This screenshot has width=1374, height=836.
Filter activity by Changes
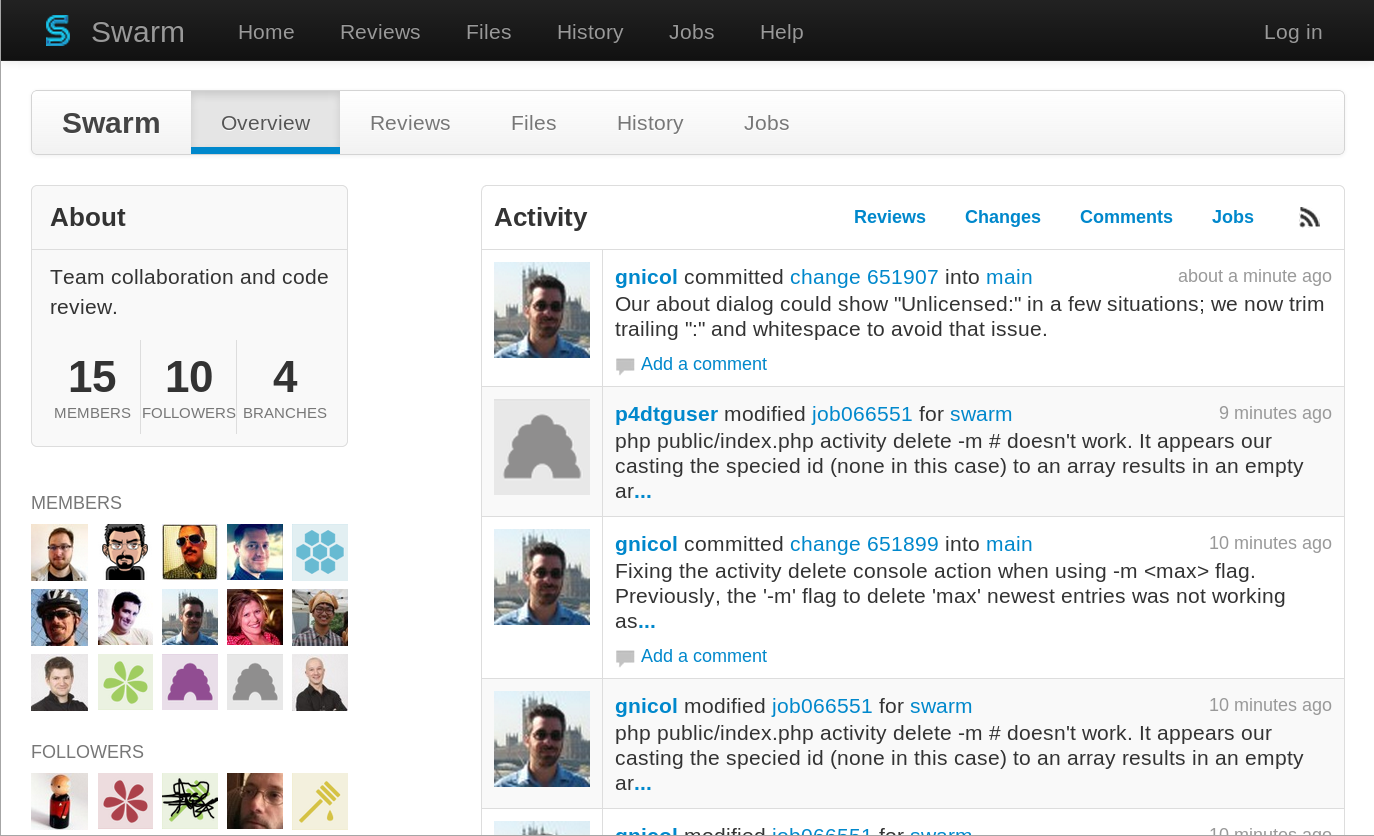(1002, 217)
